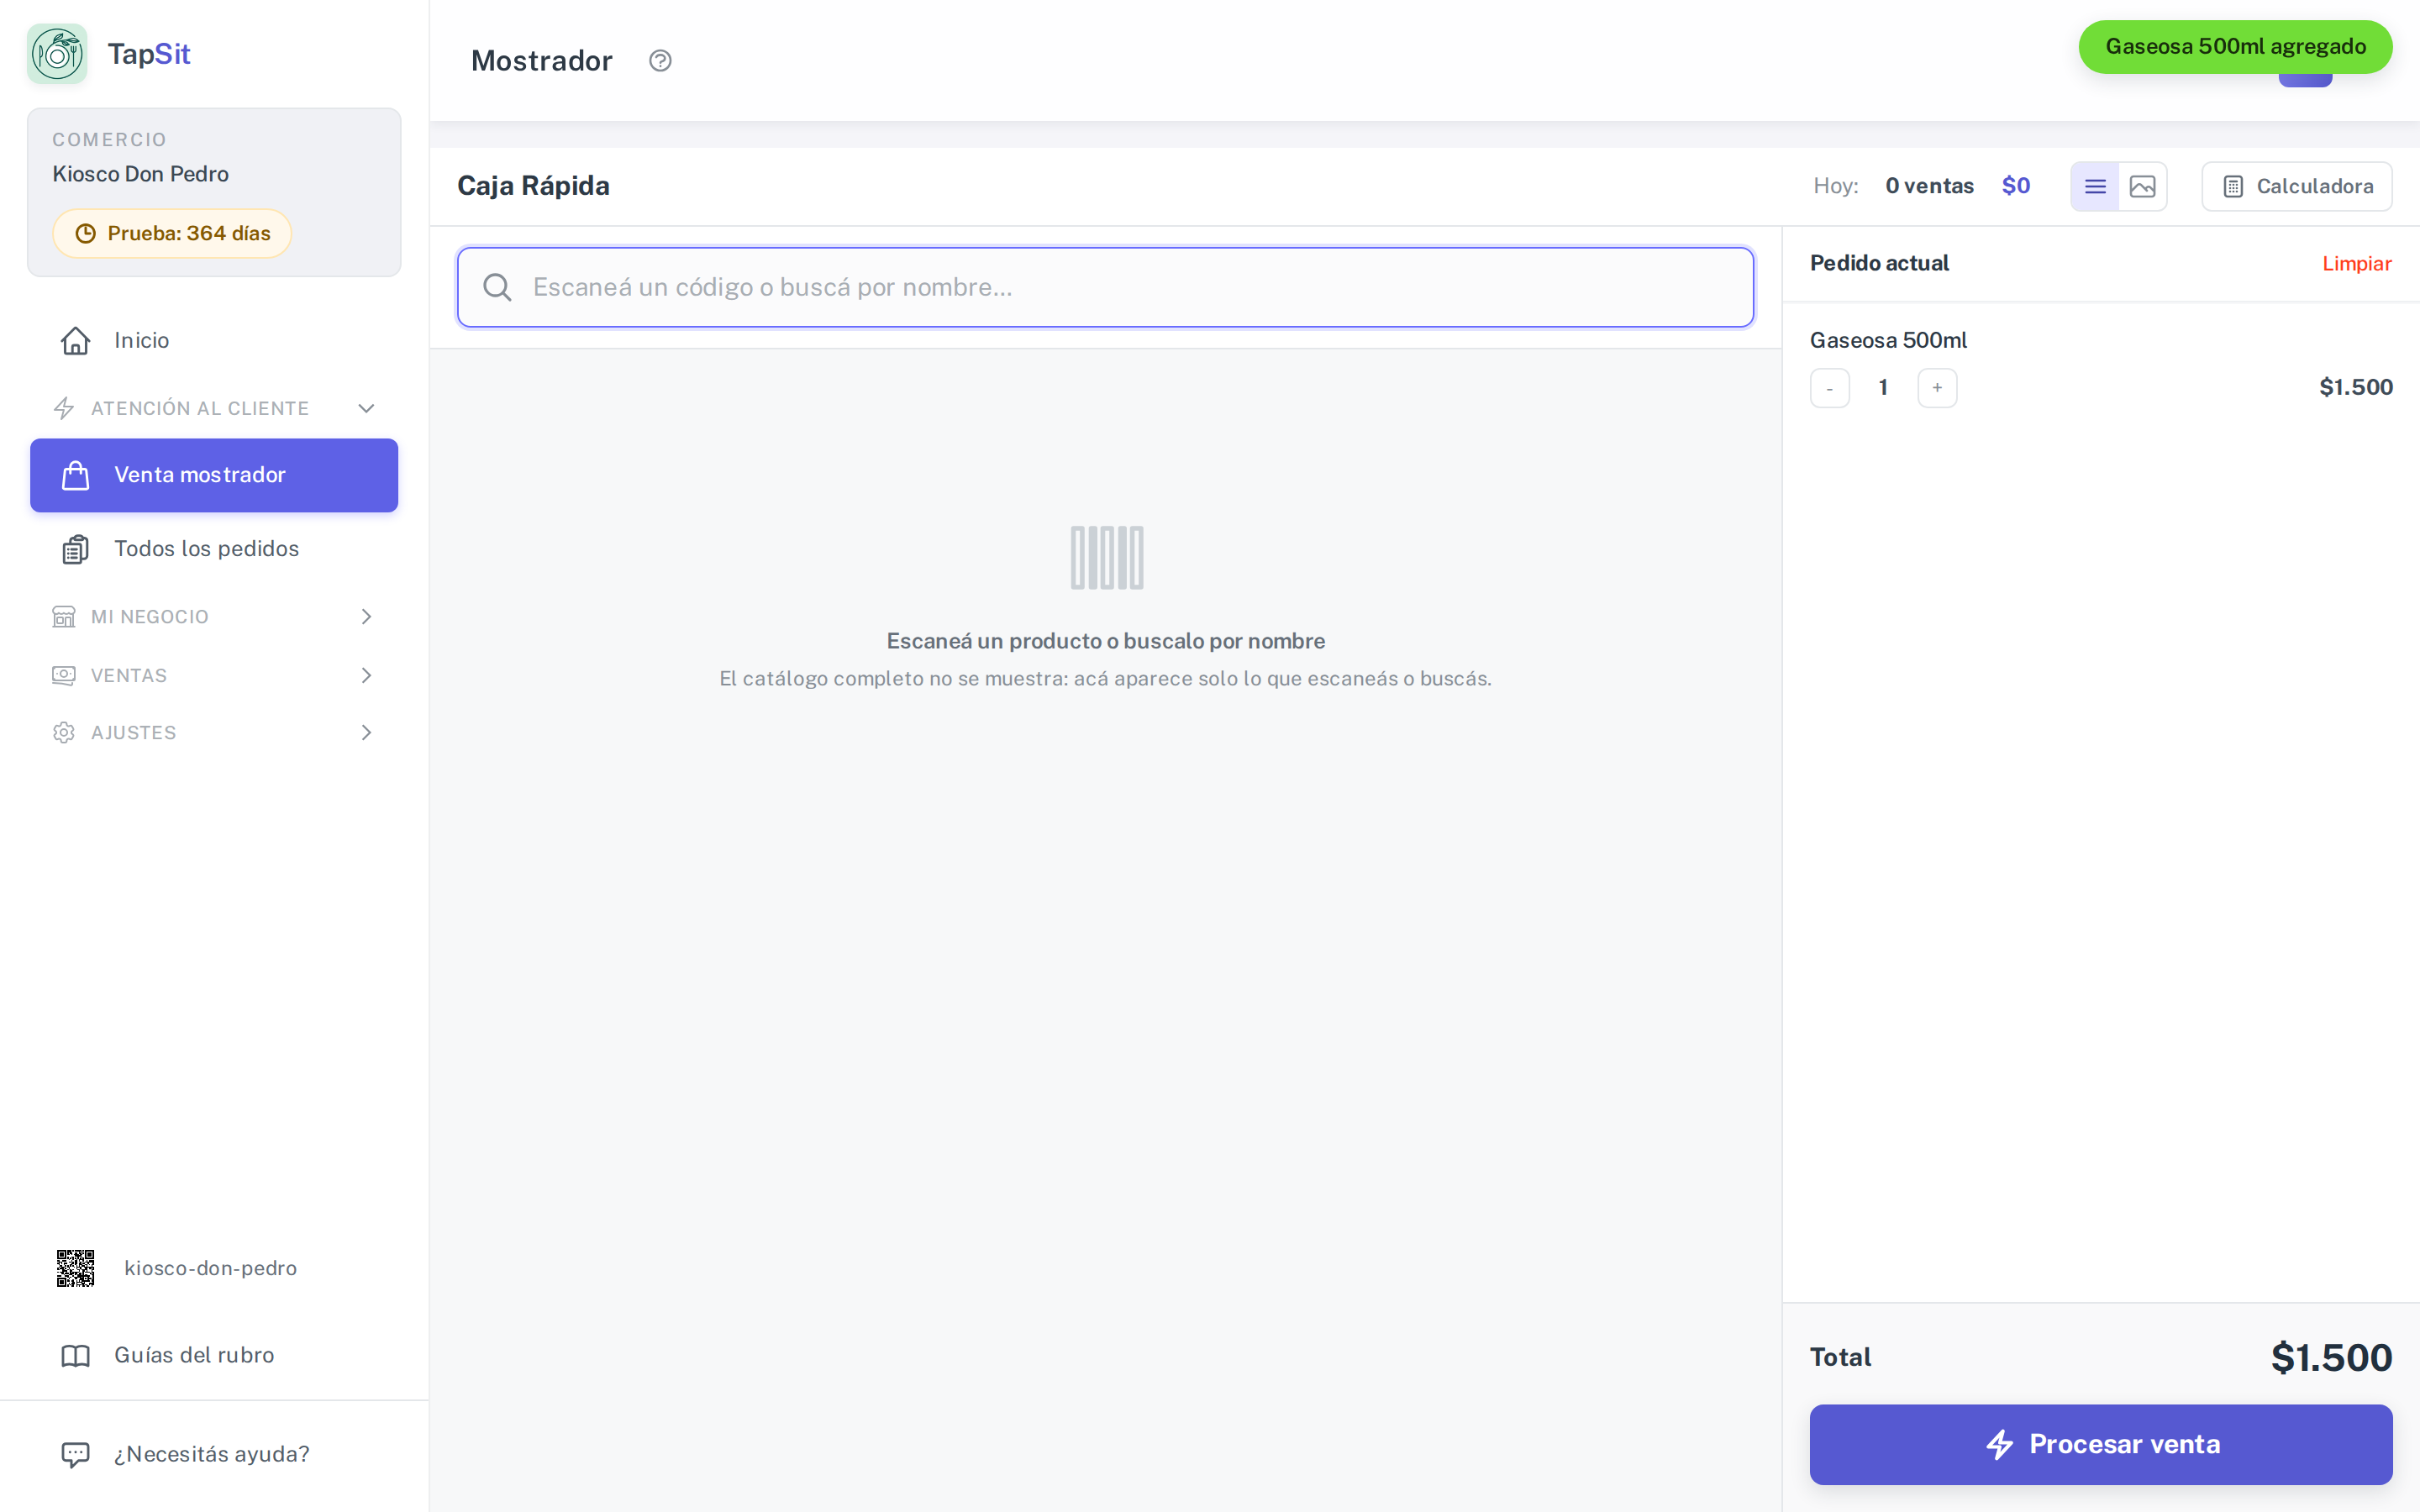Click the kiosco-don-pedro QR code icon
This screenshot has width=2420, height=1512.
75,1268
